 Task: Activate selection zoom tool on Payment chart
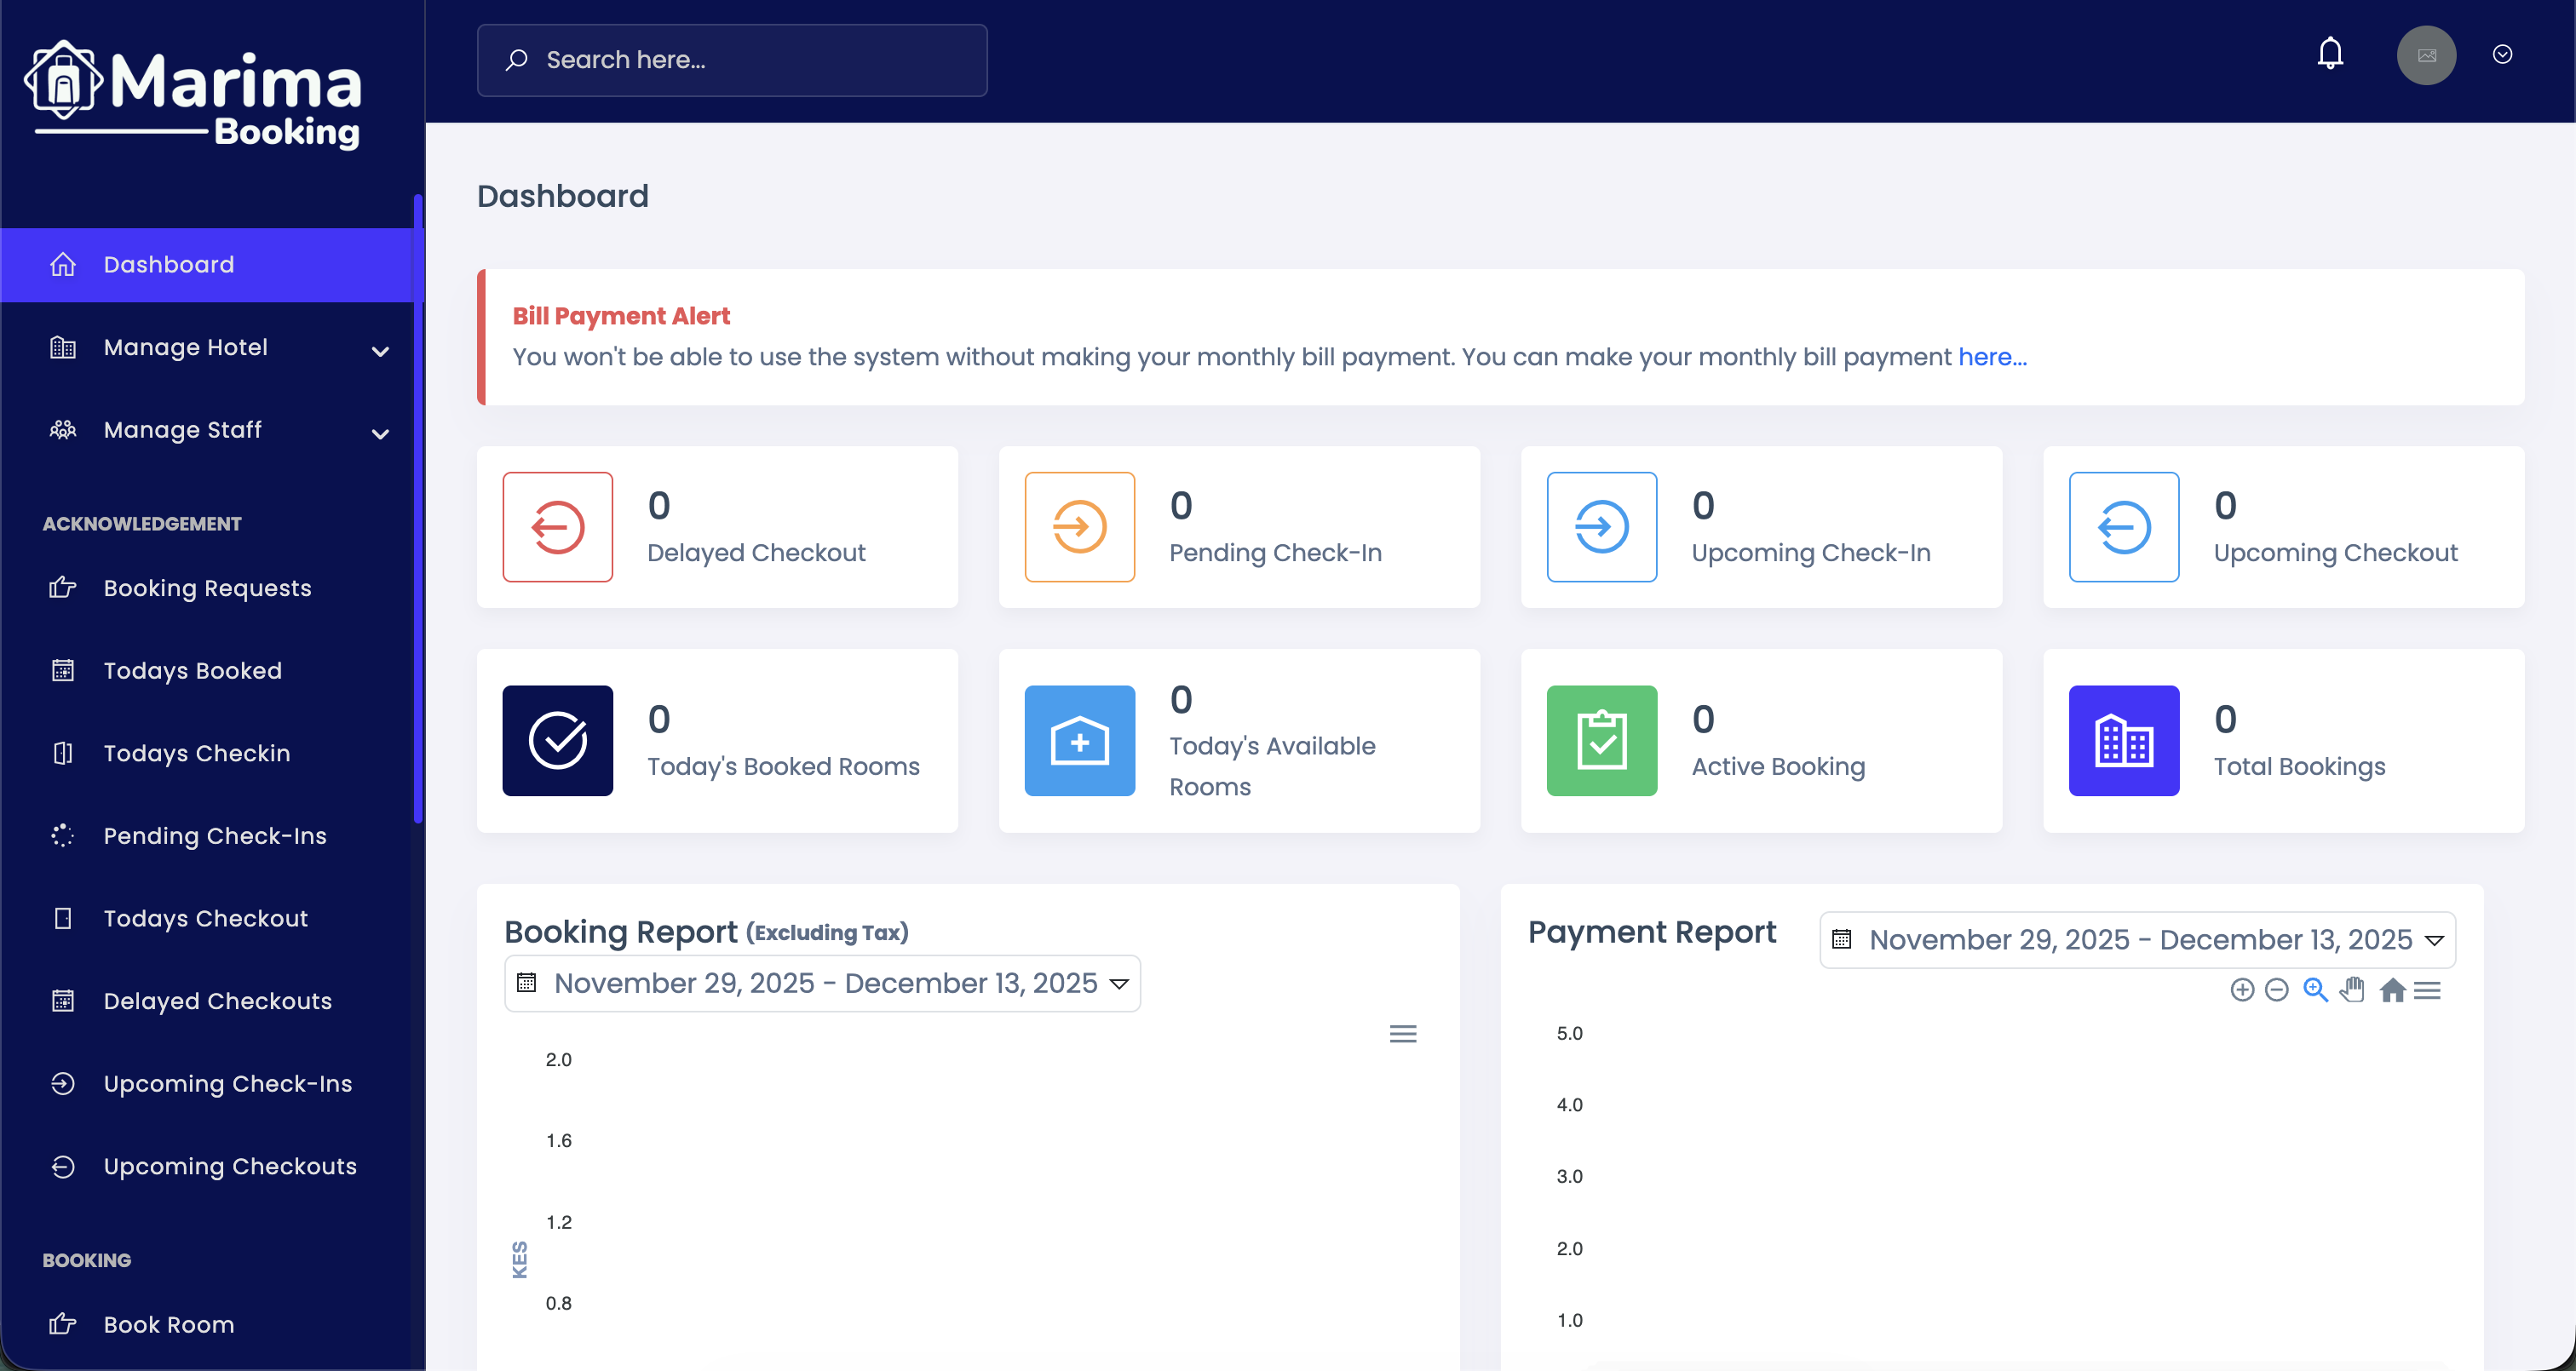(2315, 990)
